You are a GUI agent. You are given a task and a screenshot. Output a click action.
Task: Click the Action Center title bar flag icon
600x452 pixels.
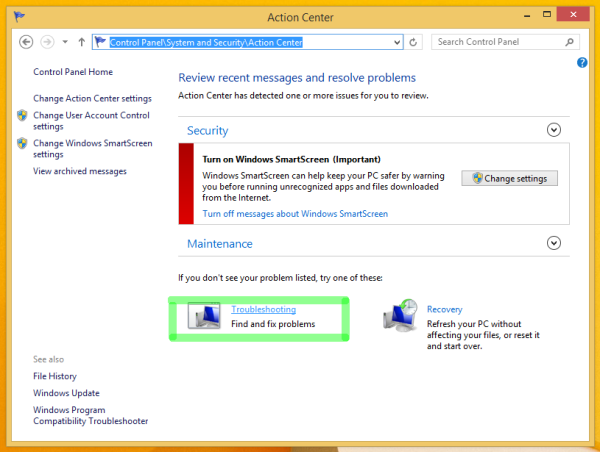[19, 16]
